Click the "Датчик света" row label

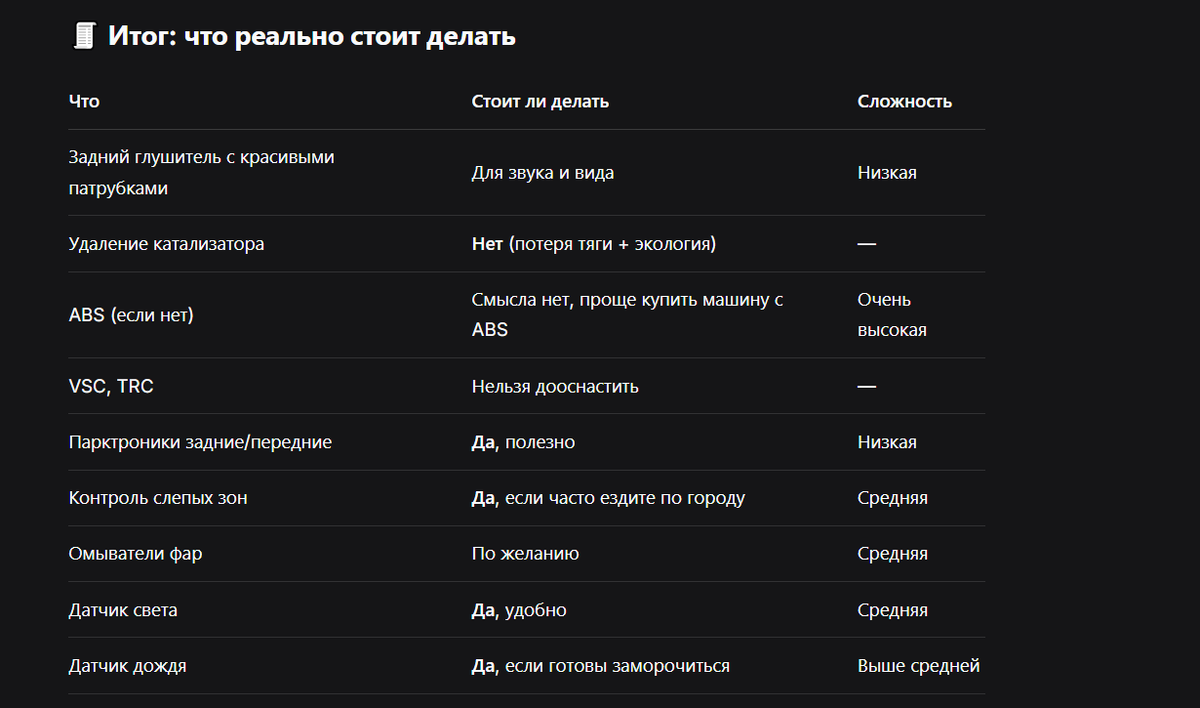pyautogui.click(x=123, y=610)
